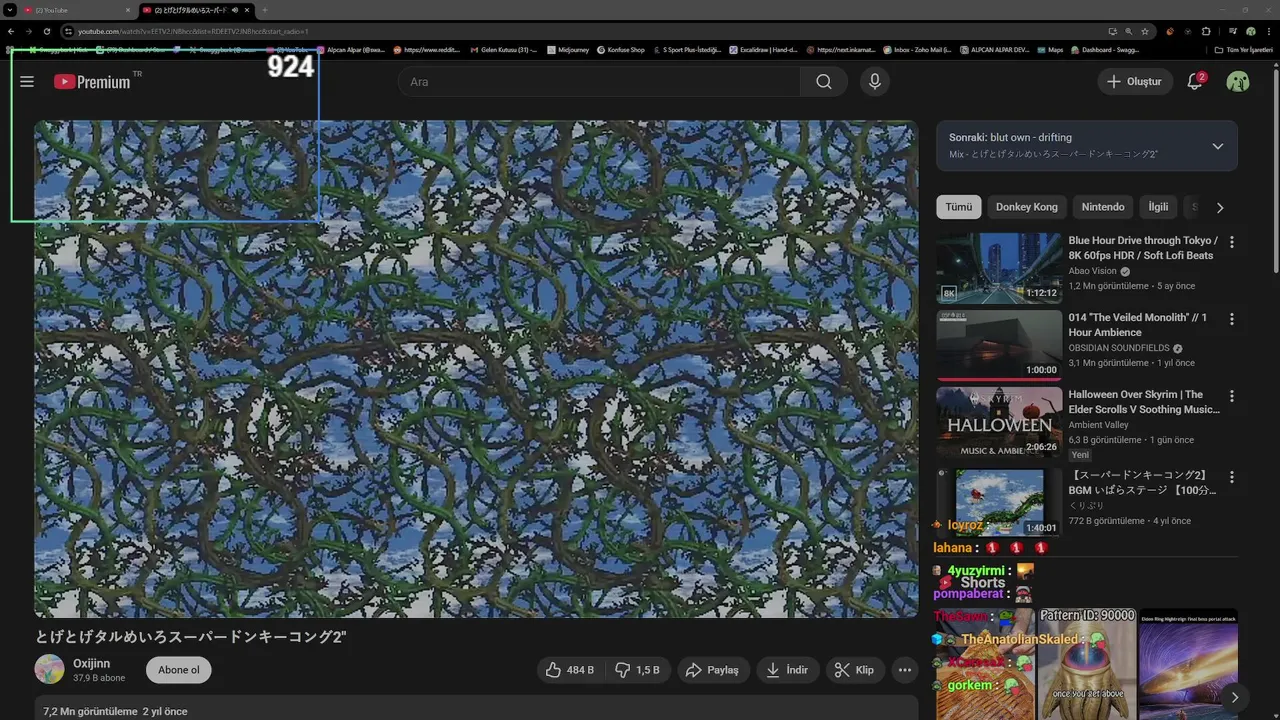This screenshot has height=720, width=1280.
Task: Open the Pattern ID: 90000 short
Action: tap(1086, 664)
